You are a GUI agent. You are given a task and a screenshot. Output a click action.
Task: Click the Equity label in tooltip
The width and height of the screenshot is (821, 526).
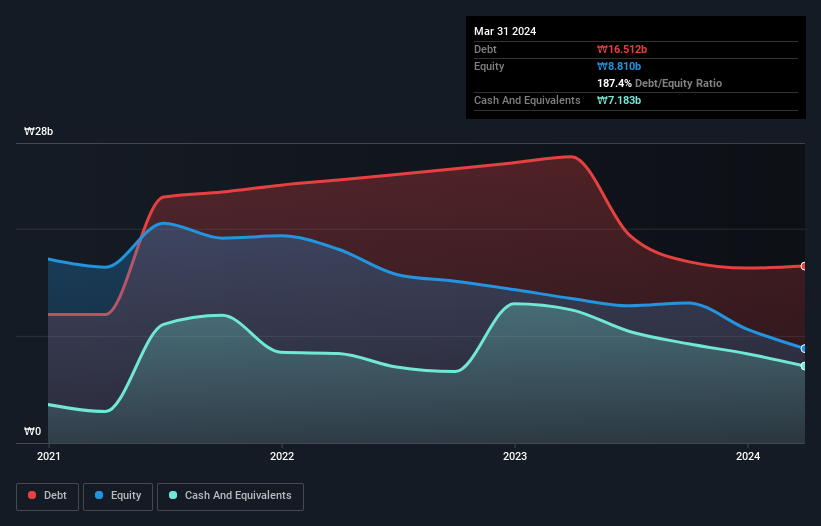pos(489,66)
